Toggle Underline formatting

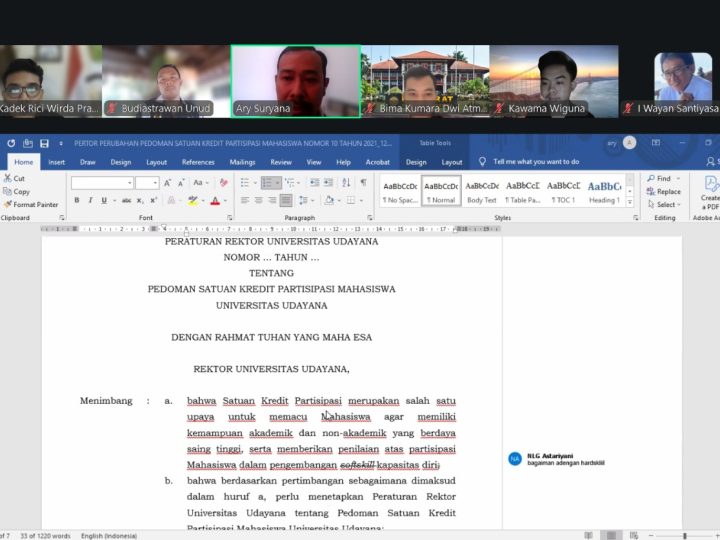click(104, 200)
